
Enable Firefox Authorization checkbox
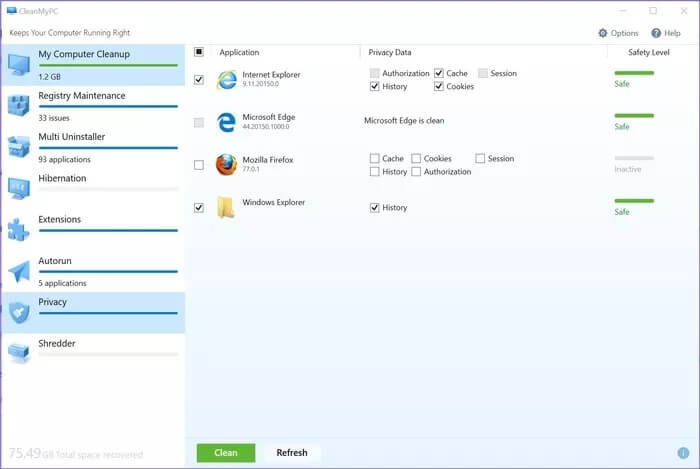pyautogui.click(x=416, y=172)
